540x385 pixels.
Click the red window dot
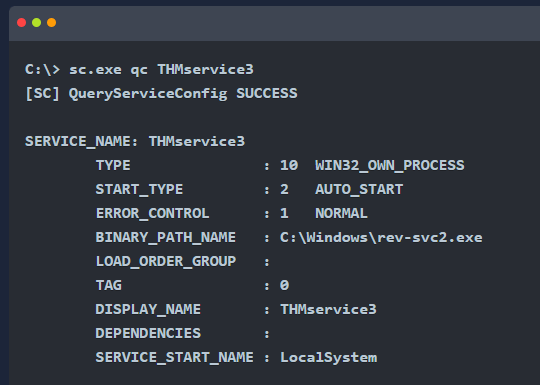pos(21,23)
